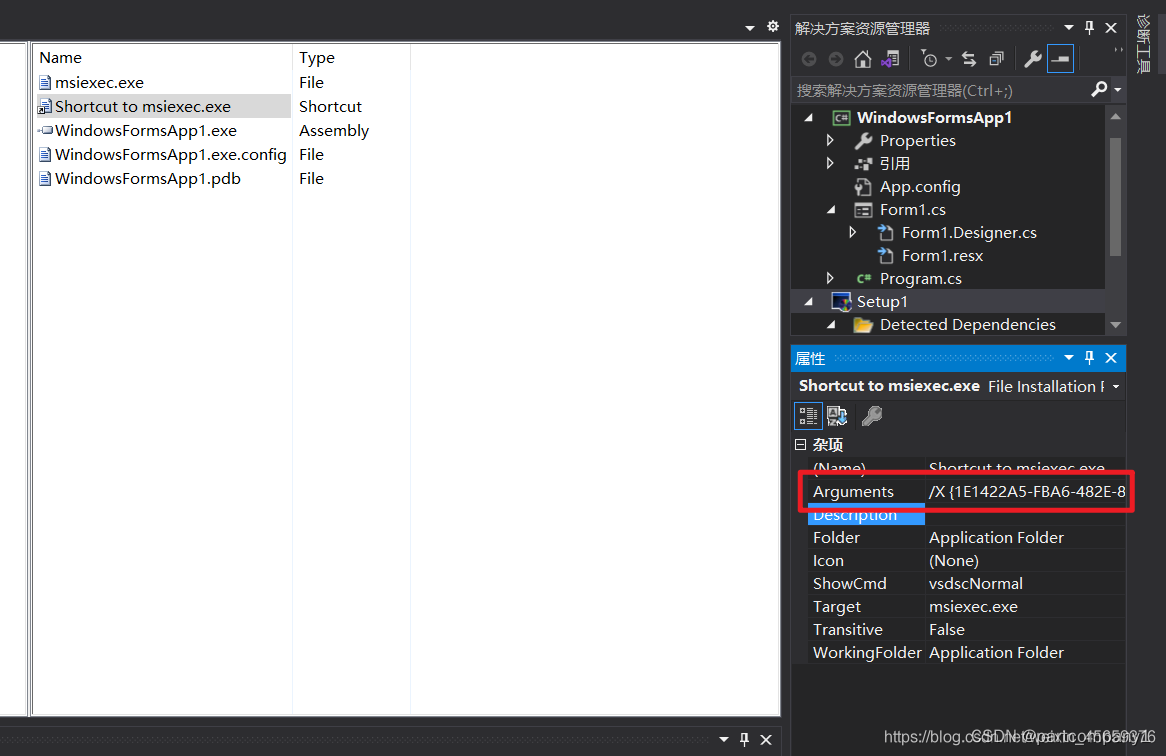Click the Solution Explorer Home icon

click(x=863, y=59)
